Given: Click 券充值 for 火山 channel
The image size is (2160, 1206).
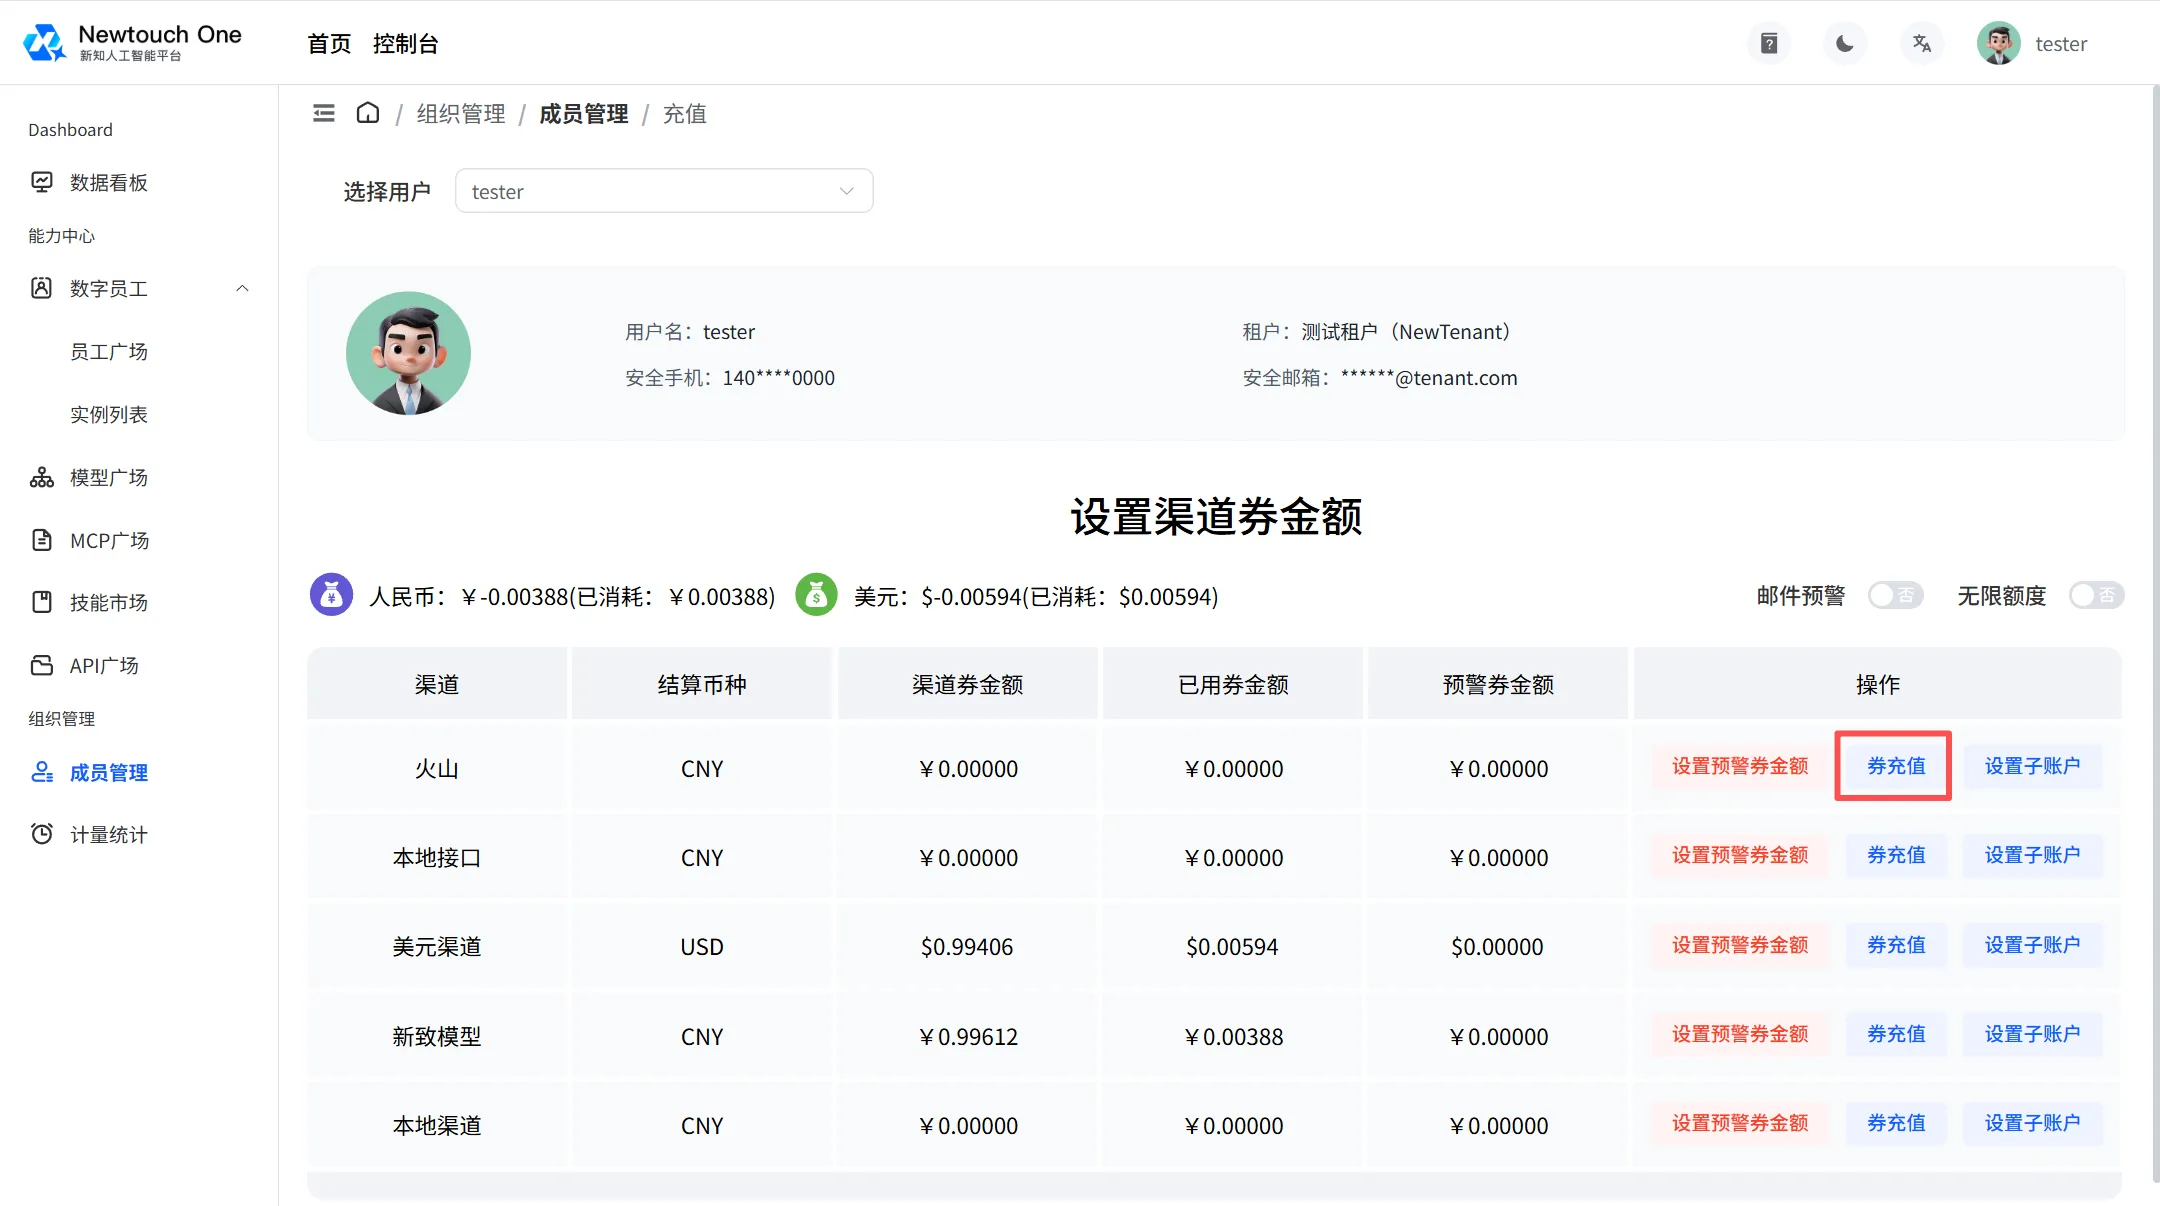Looking at the screenshot, I should 1895,766.
